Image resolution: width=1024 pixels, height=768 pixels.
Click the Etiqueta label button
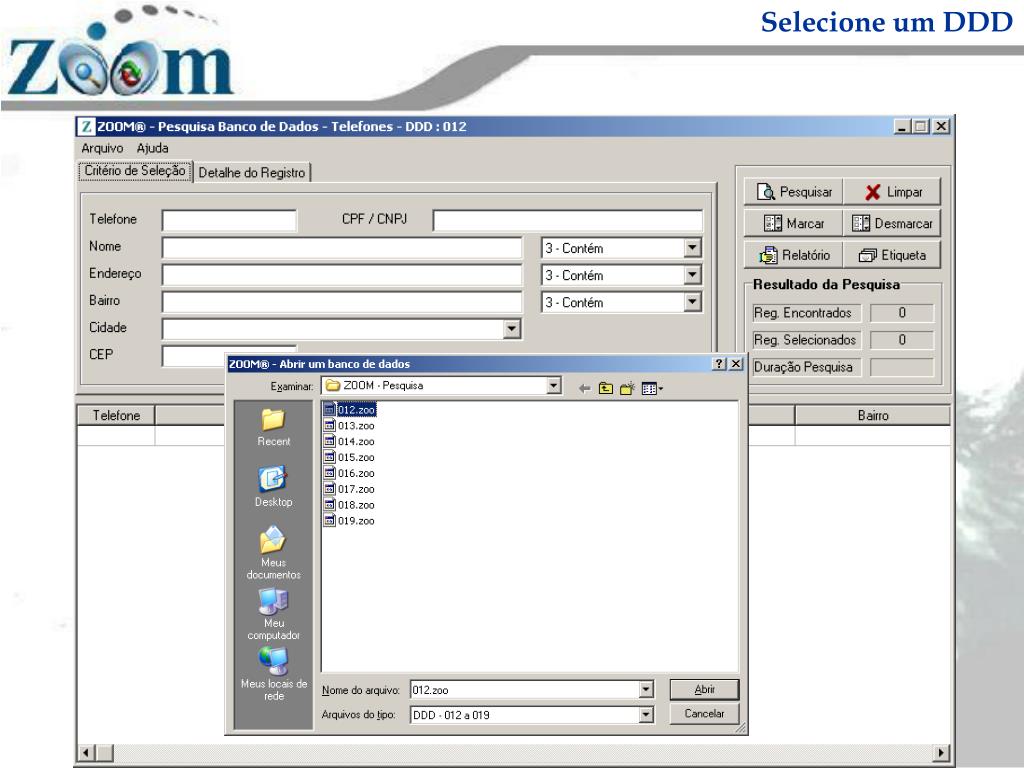[x=892, y=255]
